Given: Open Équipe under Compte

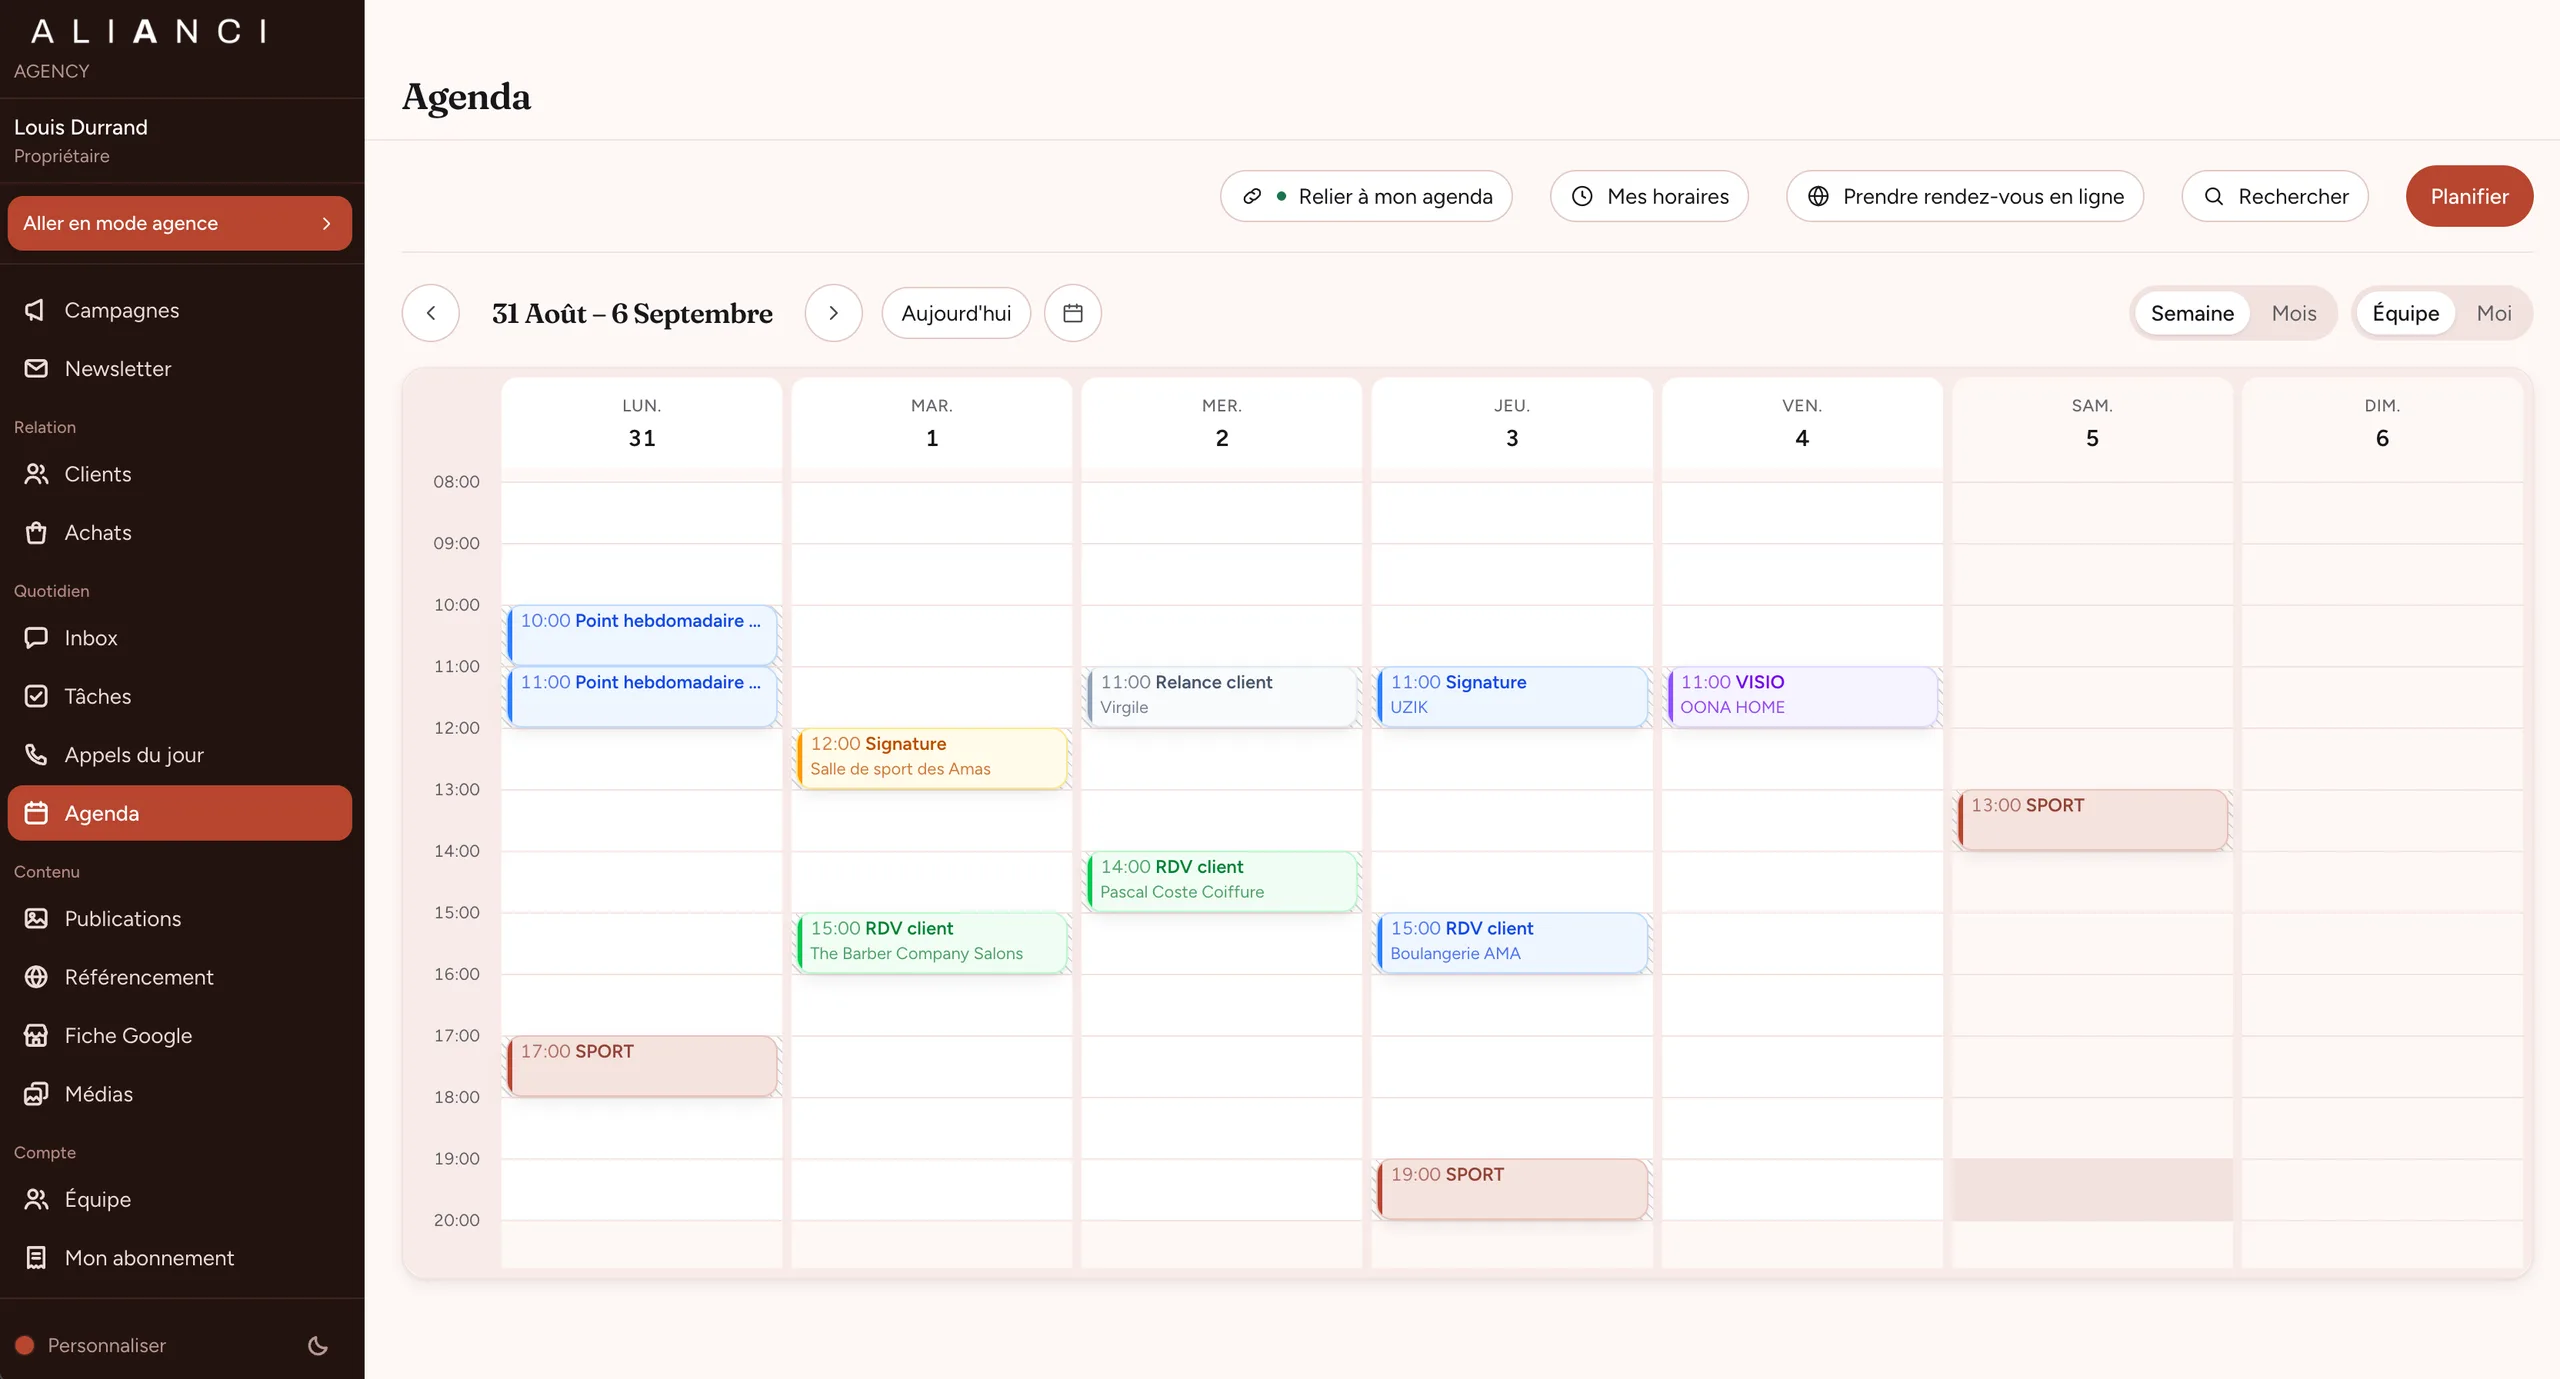Looking at the screenshot, I should pos(180,1199).
